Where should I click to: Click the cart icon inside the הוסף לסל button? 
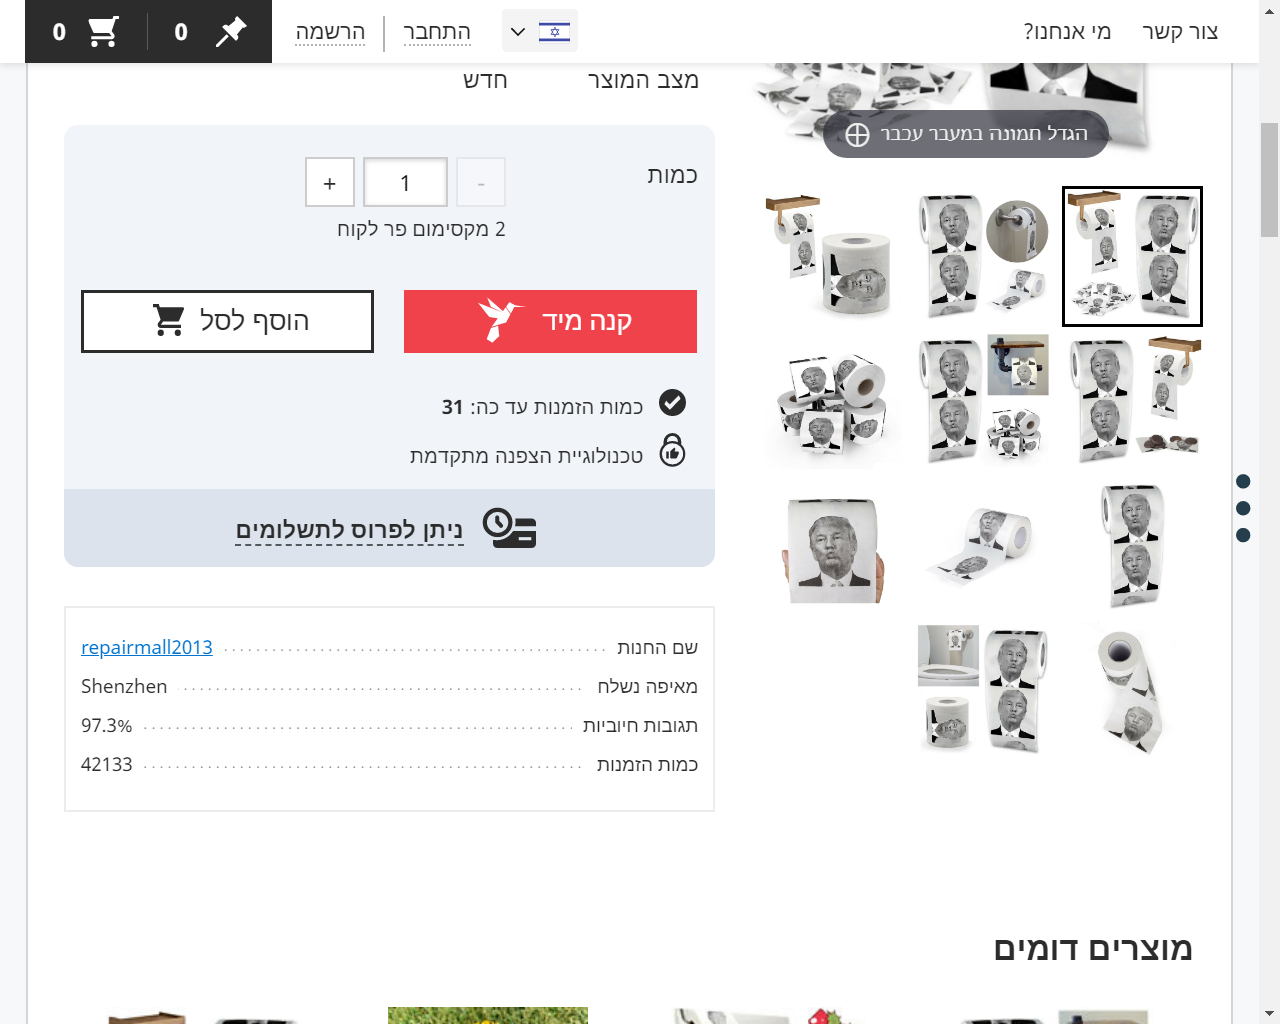[x=168, y=320]
